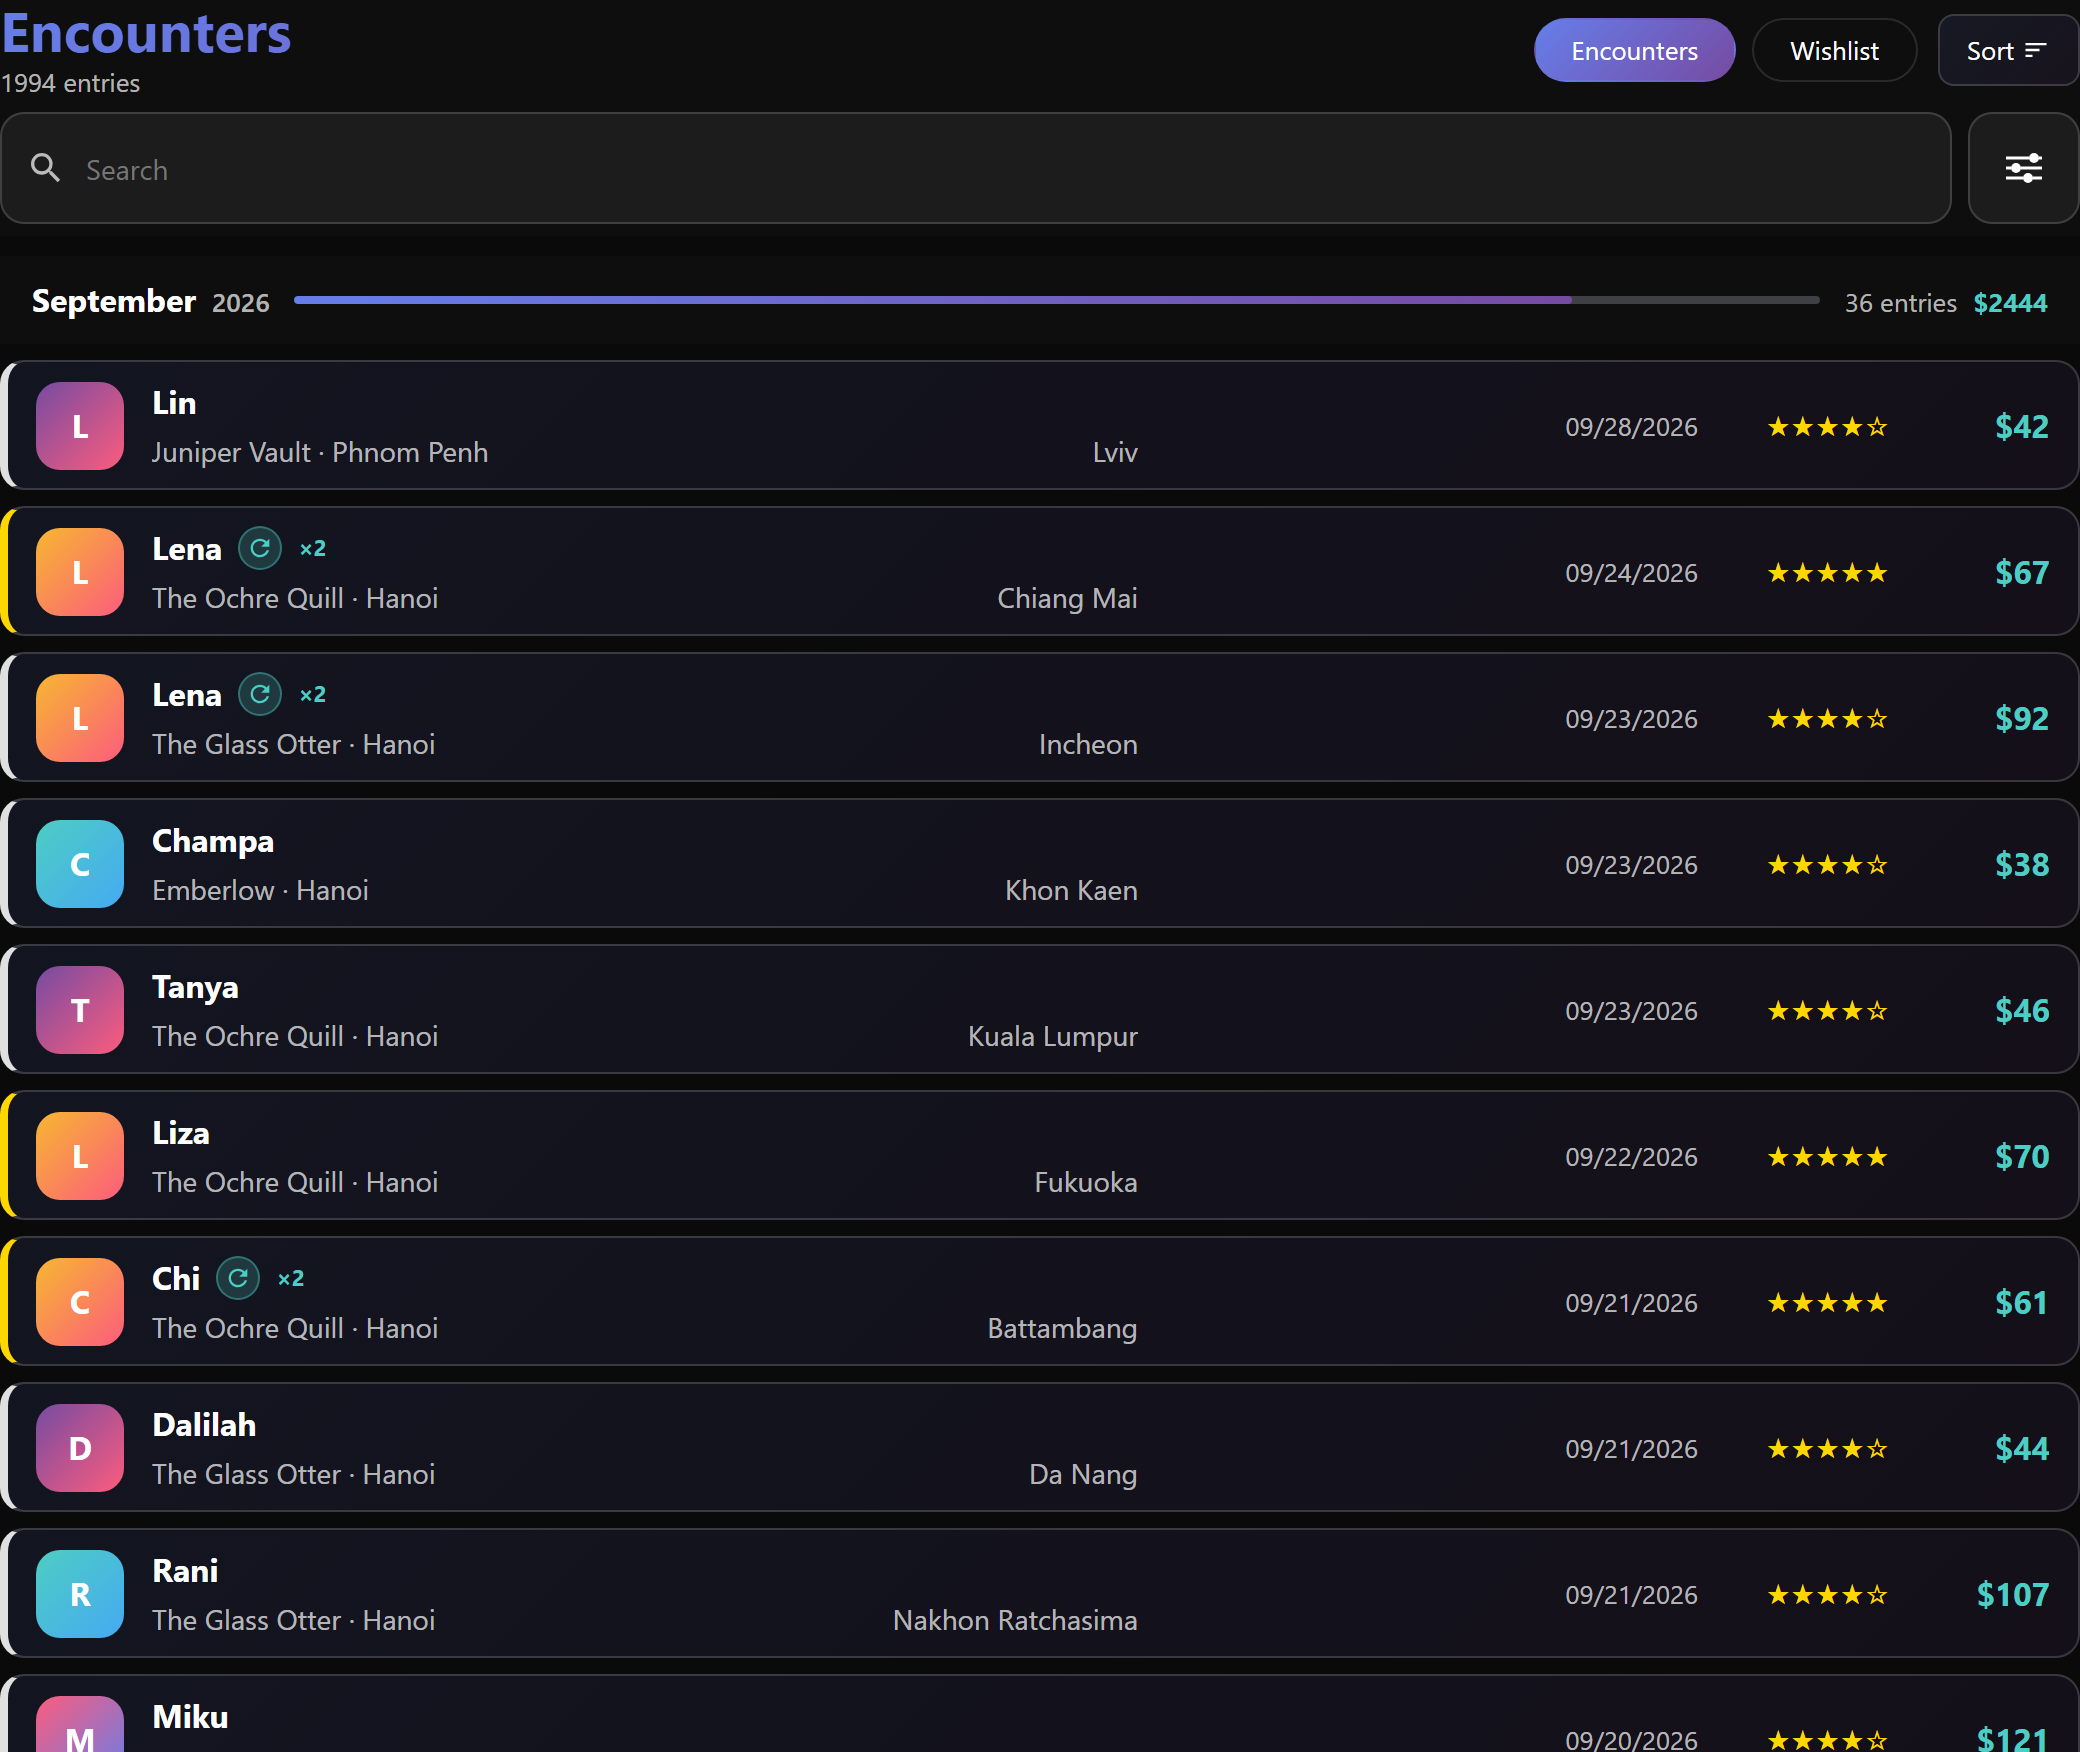The image size is (2080, 1752).
Task: Open the filter settings sliders icon
Action: (x=2023, y=168)
